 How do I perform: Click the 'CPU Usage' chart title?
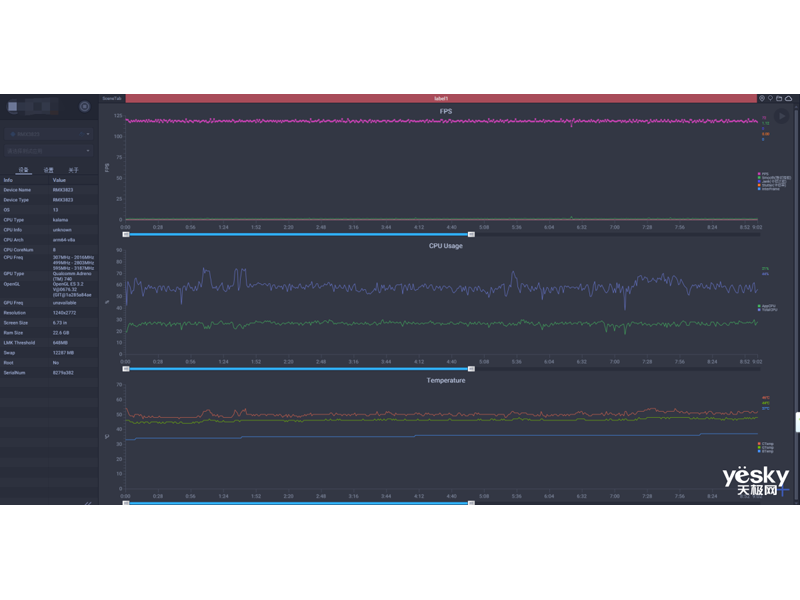point(446,246)
